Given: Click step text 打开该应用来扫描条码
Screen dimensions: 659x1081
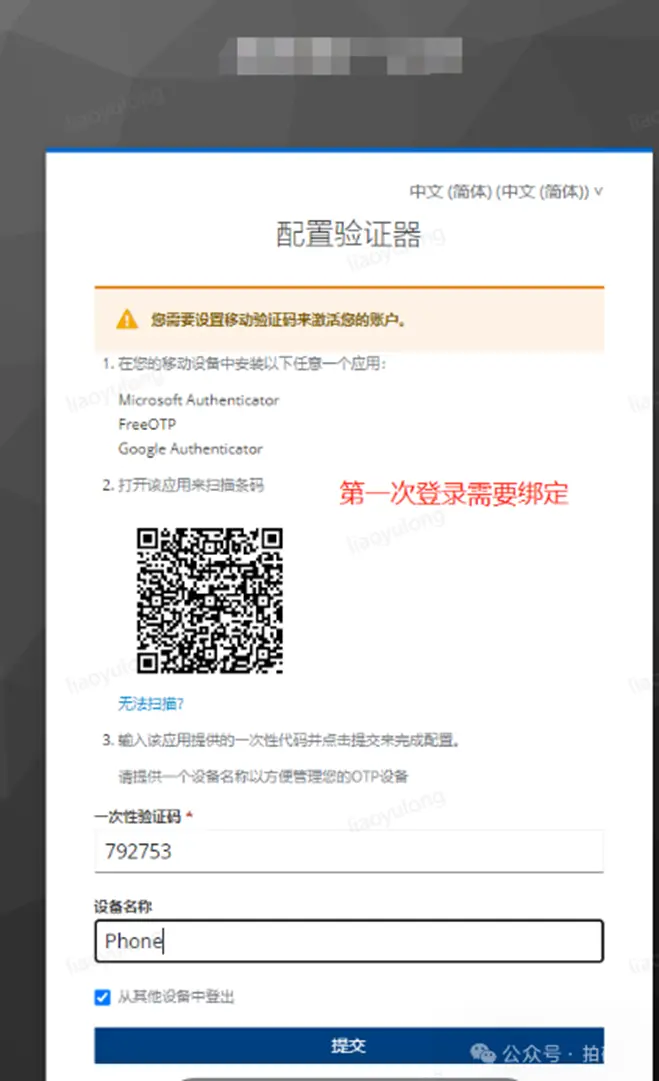Looking at the screenshot, I should tap(191, 485).
